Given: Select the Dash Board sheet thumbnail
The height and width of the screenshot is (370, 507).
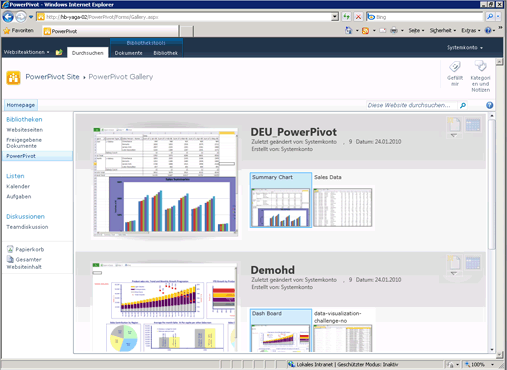Looking at the screenshot, I should tap(281, 330).
